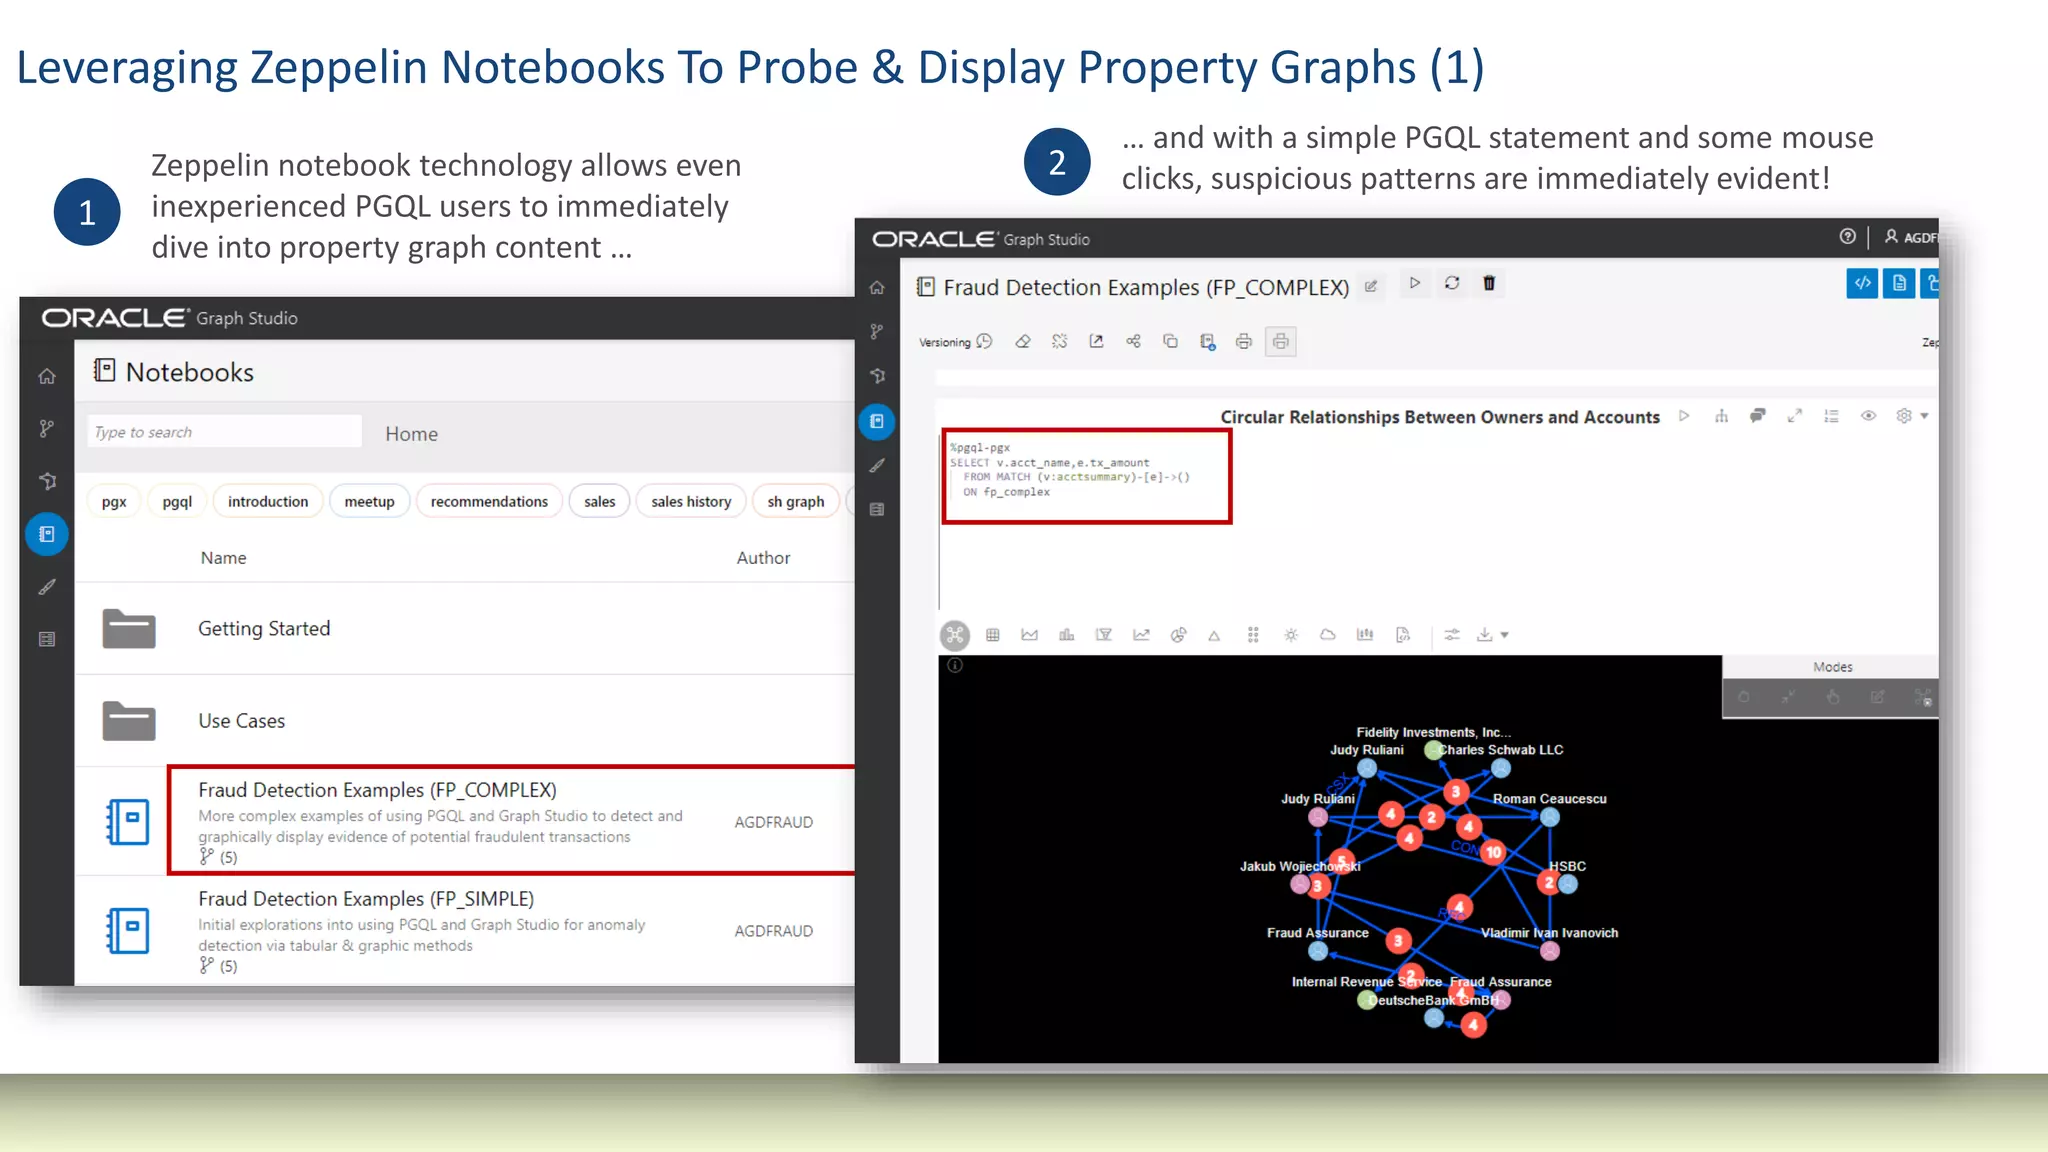Switch to the sunburst visualization
This screenshot has width=2048, height=1152.
(x=1291, y=635)
